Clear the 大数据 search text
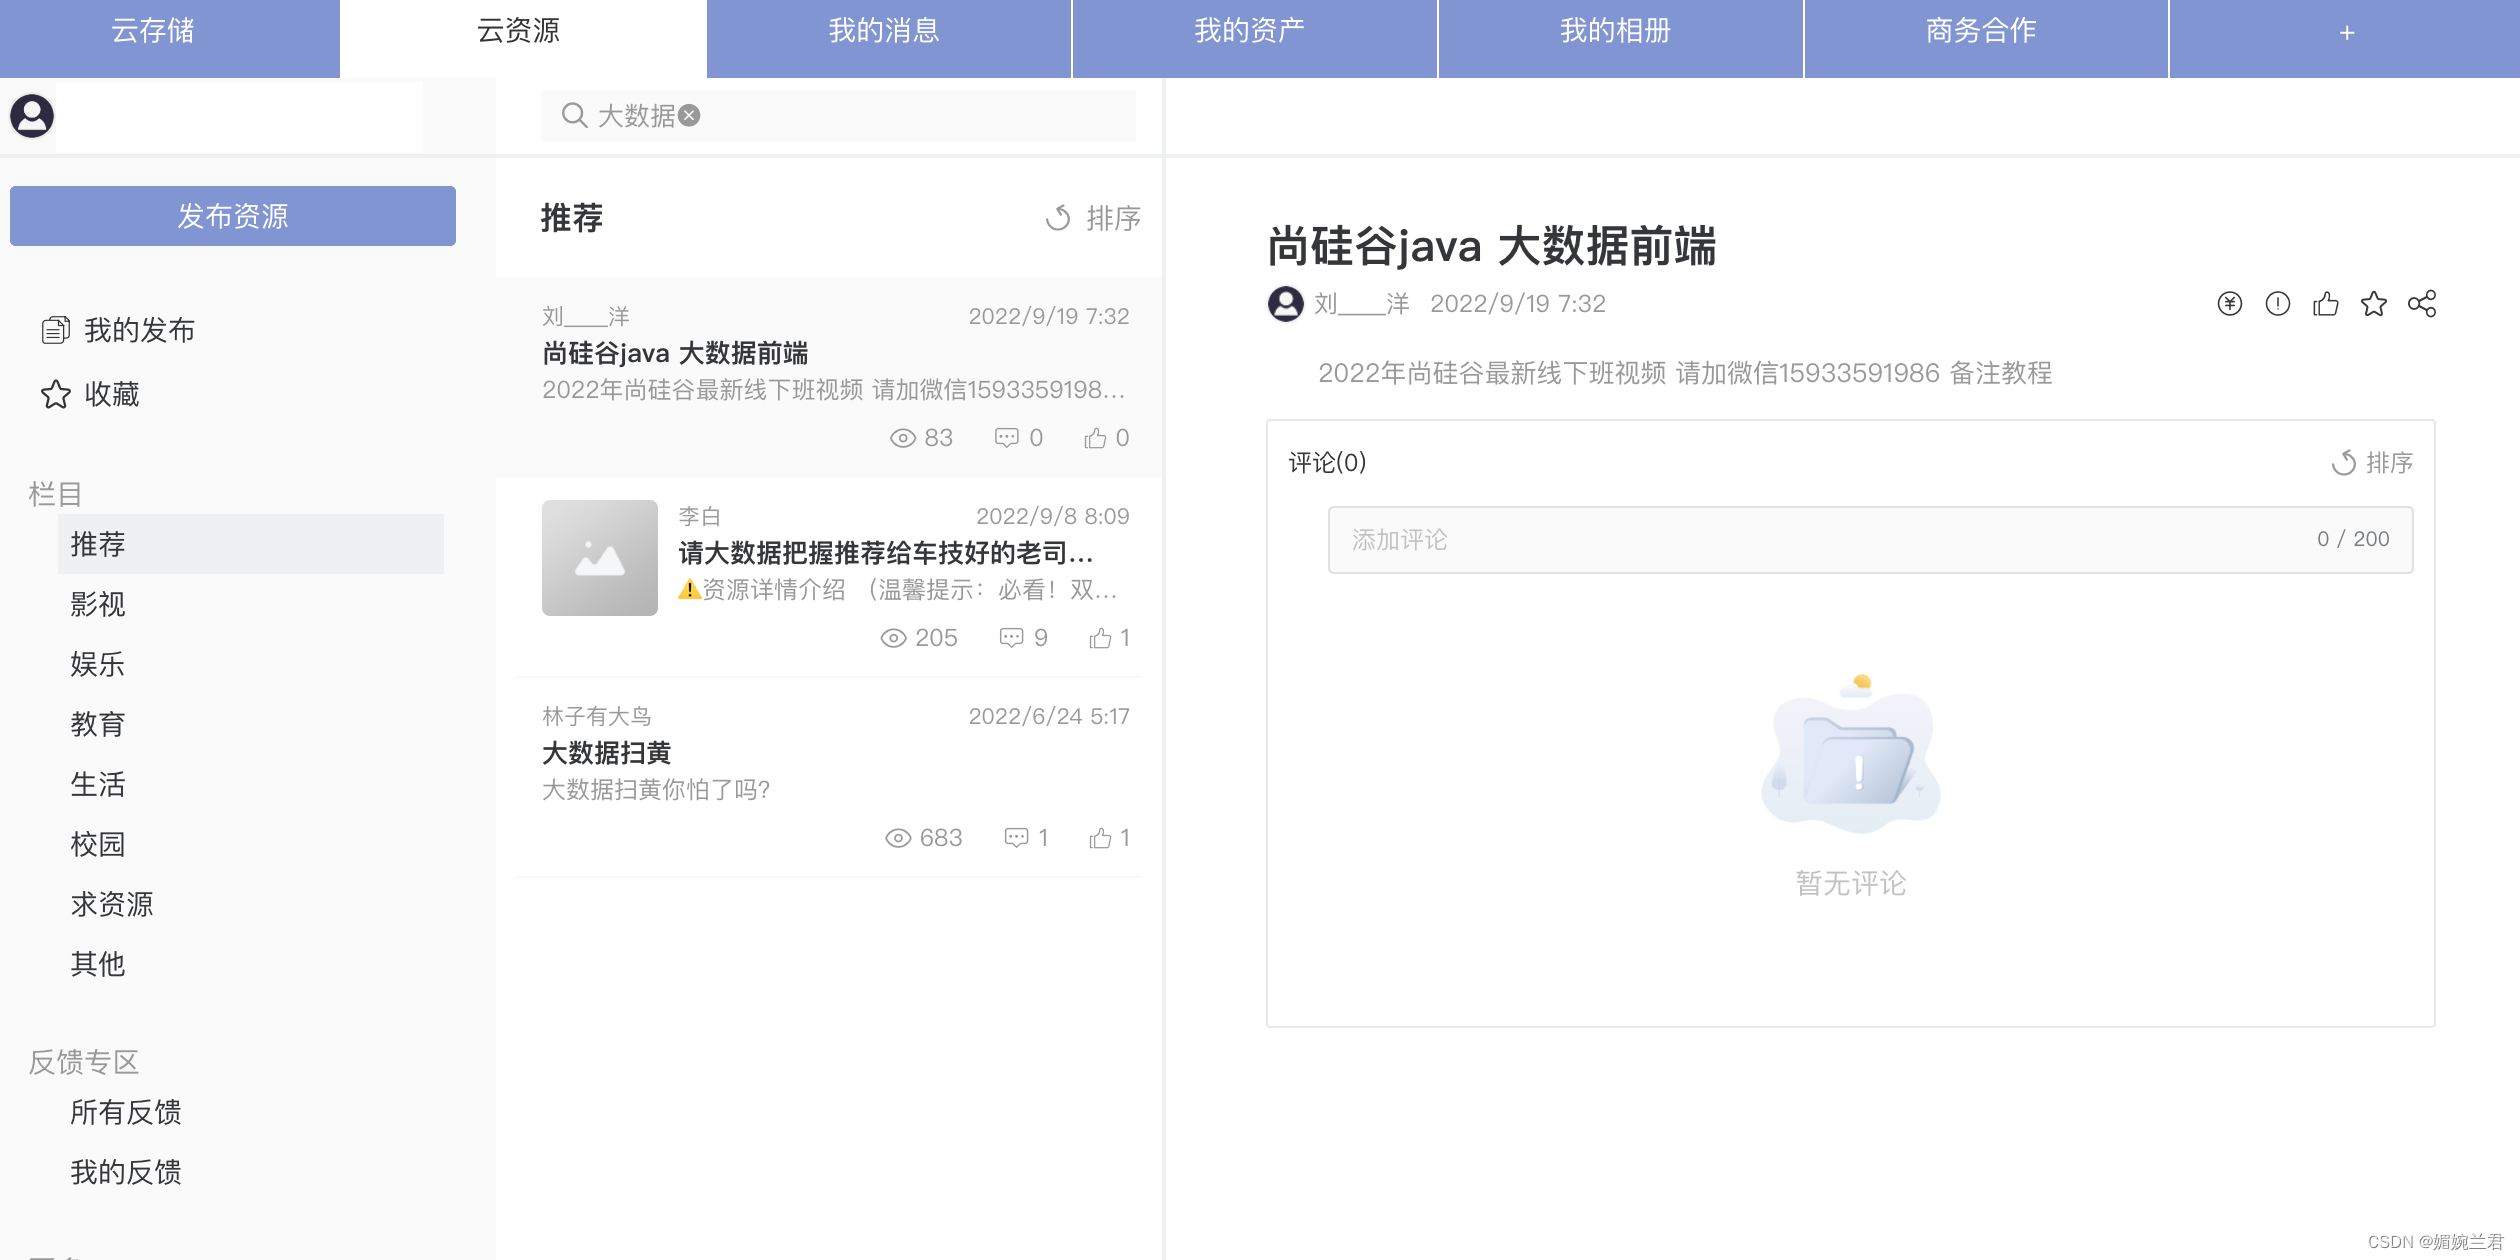This screenshot has height=1260, width=2520. 689,116
